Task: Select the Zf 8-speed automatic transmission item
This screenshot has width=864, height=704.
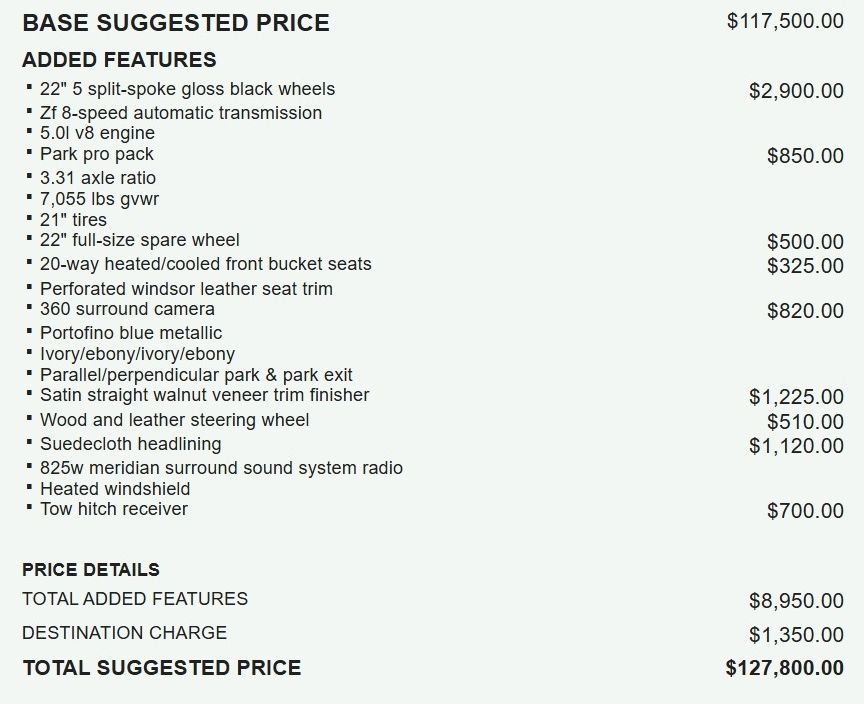Action: pyautogui.click(x=181, y=112)
